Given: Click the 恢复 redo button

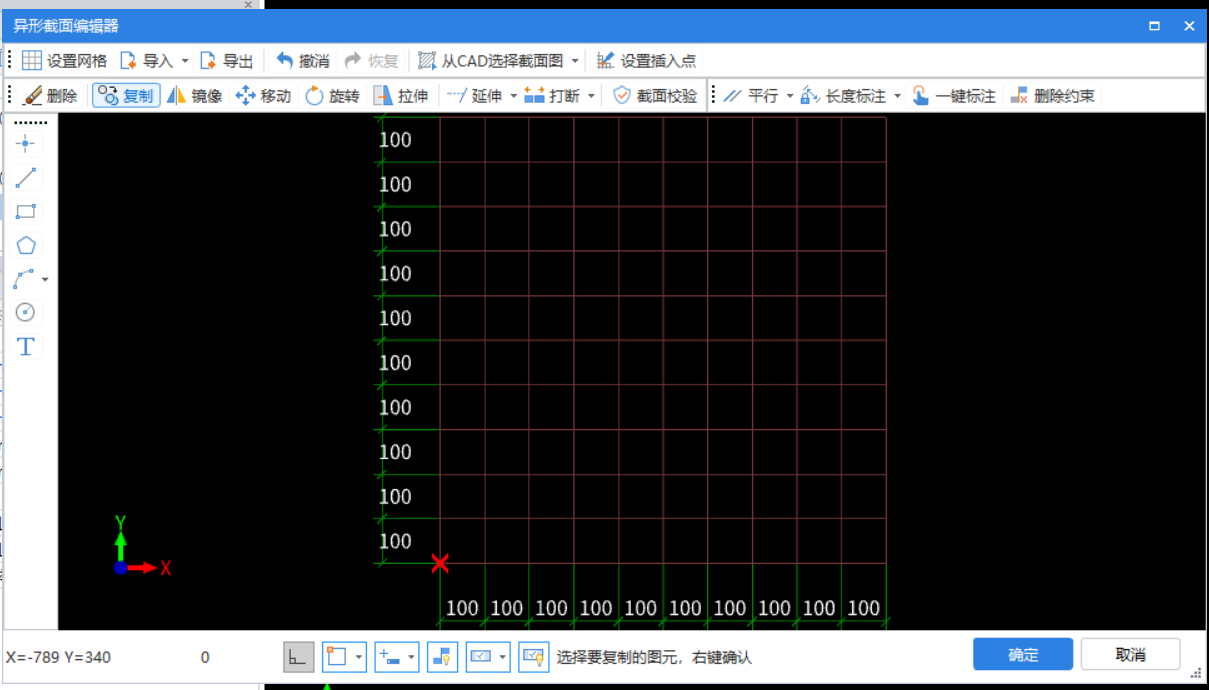Looking at the screenshot, I should click(371, 61).
